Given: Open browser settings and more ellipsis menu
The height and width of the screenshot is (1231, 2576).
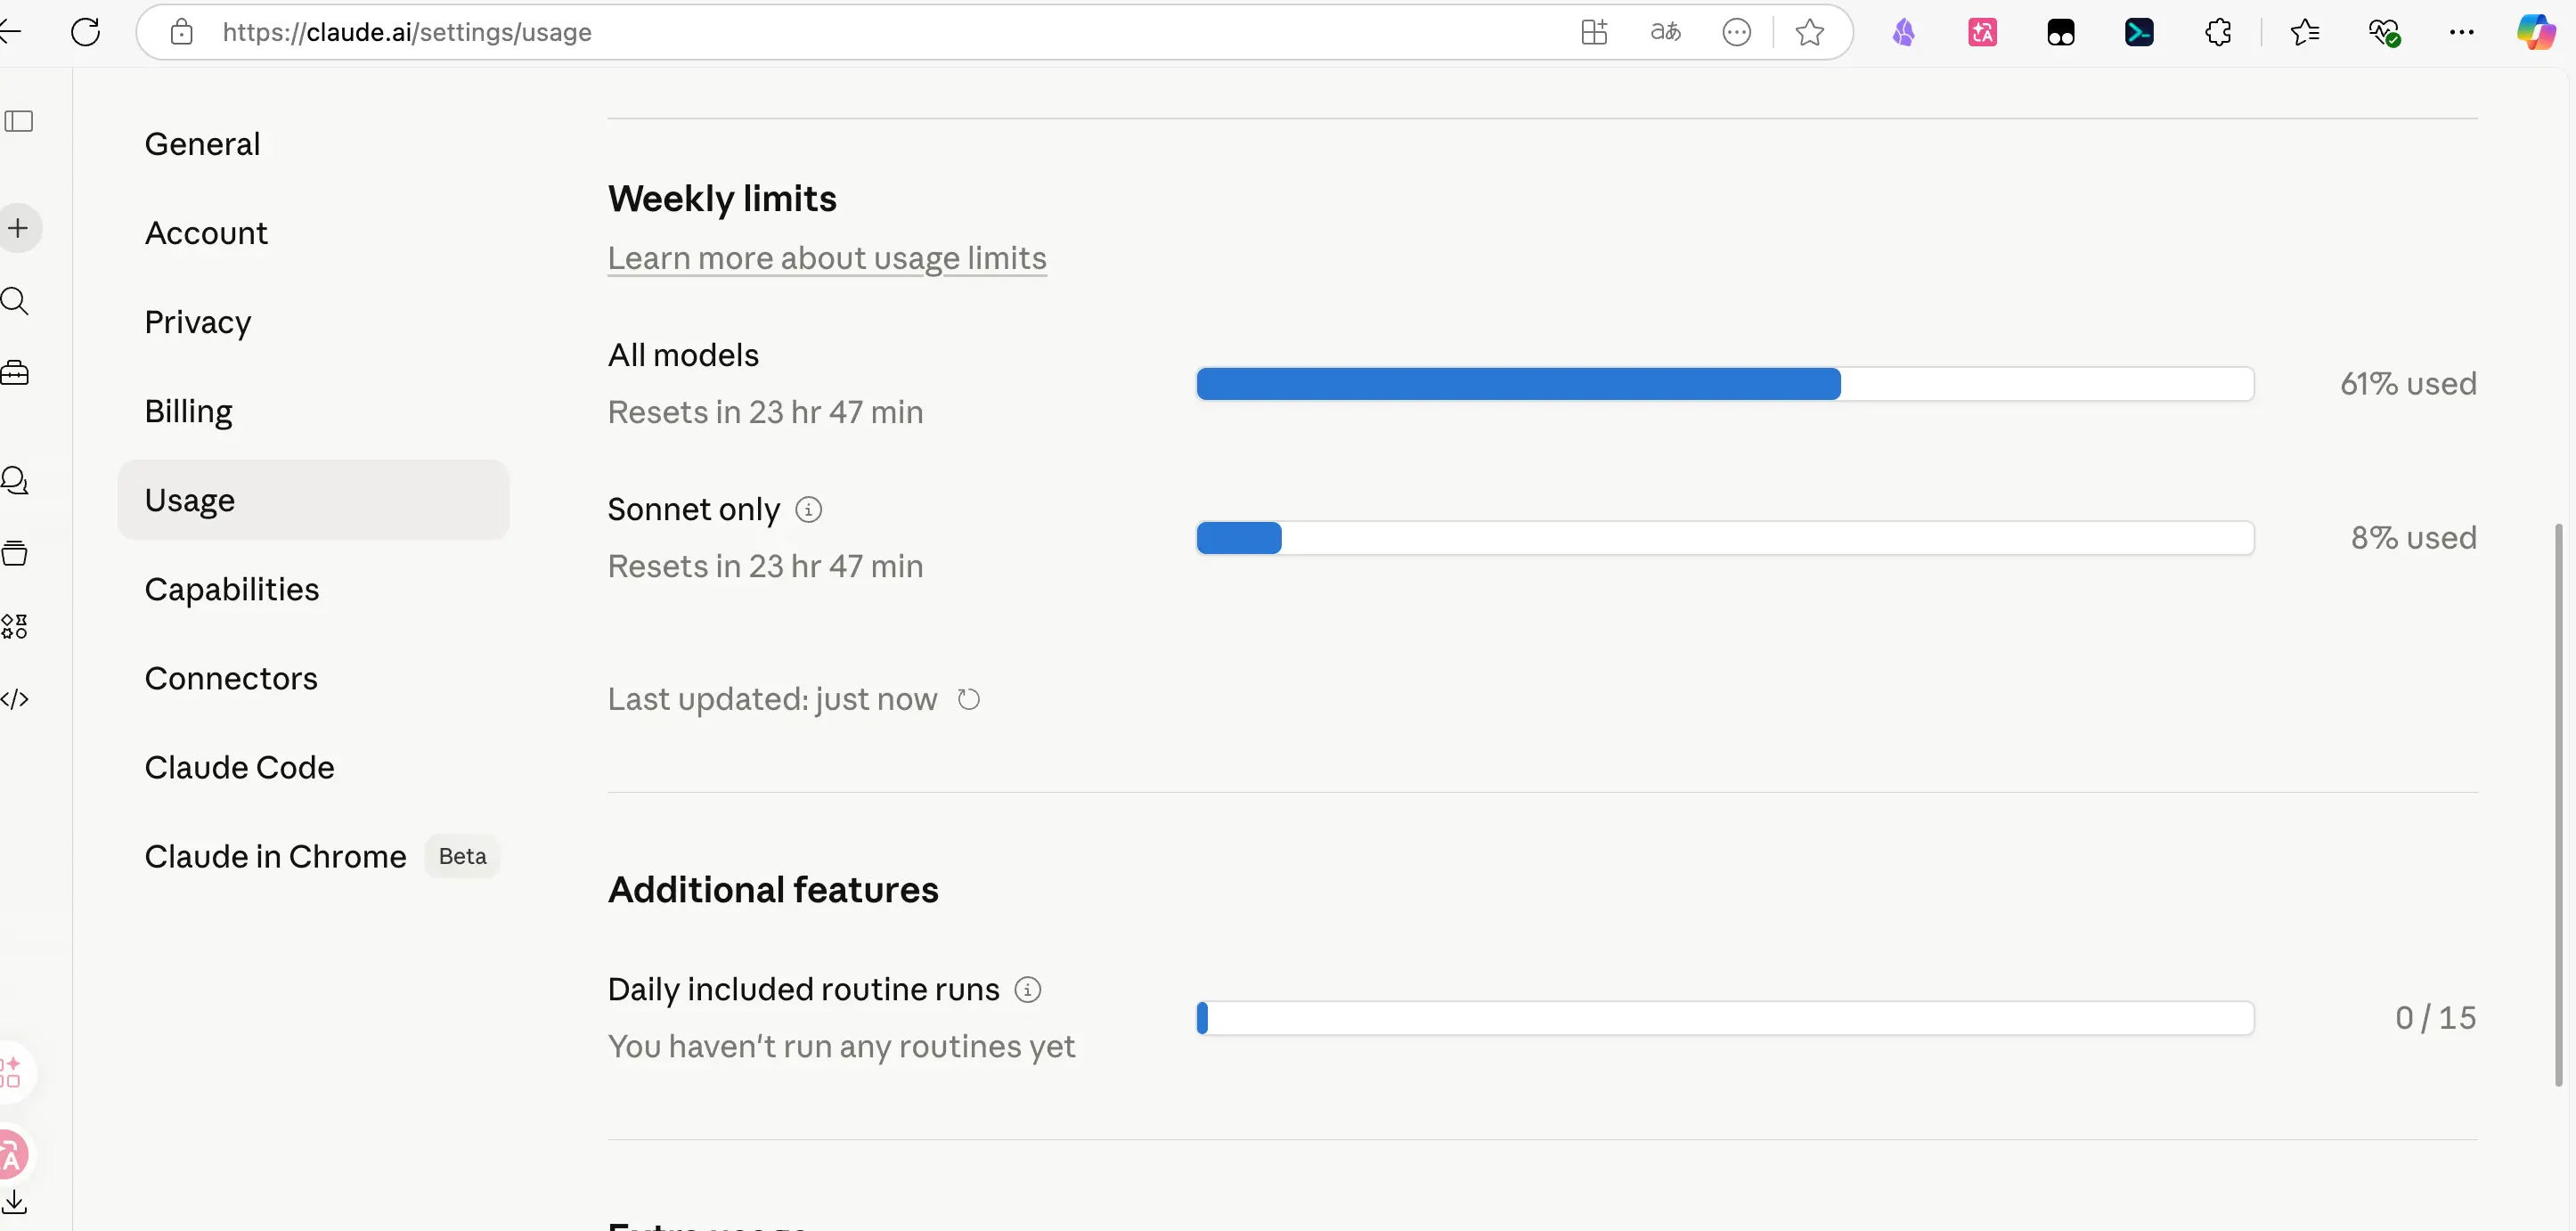Looking at the screenshot, I should [2461, 32].
